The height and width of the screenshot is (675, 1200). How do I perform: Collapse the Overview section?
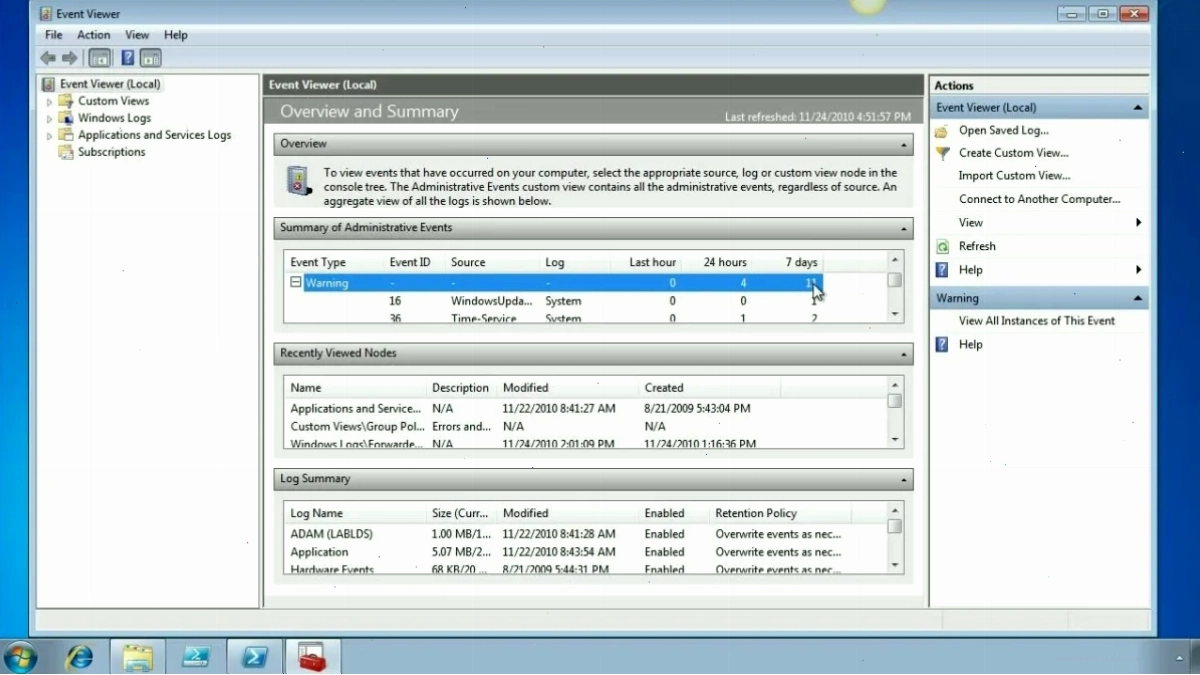click(904, 144)
